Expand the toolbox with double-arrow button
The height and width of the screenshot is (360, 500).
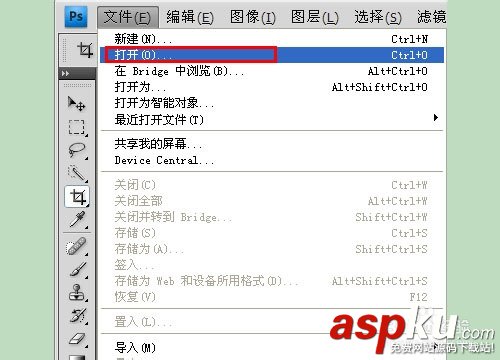tap(66, 73)
